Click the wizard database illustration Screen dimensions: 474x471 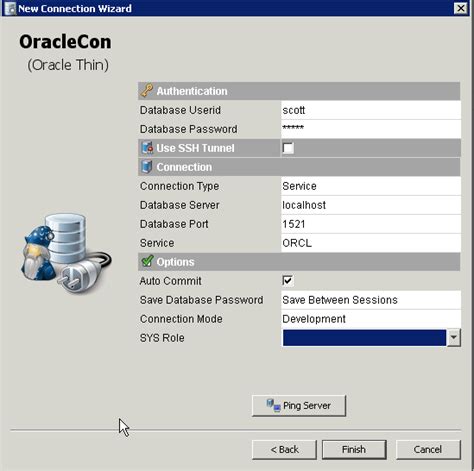coord(66,253)
